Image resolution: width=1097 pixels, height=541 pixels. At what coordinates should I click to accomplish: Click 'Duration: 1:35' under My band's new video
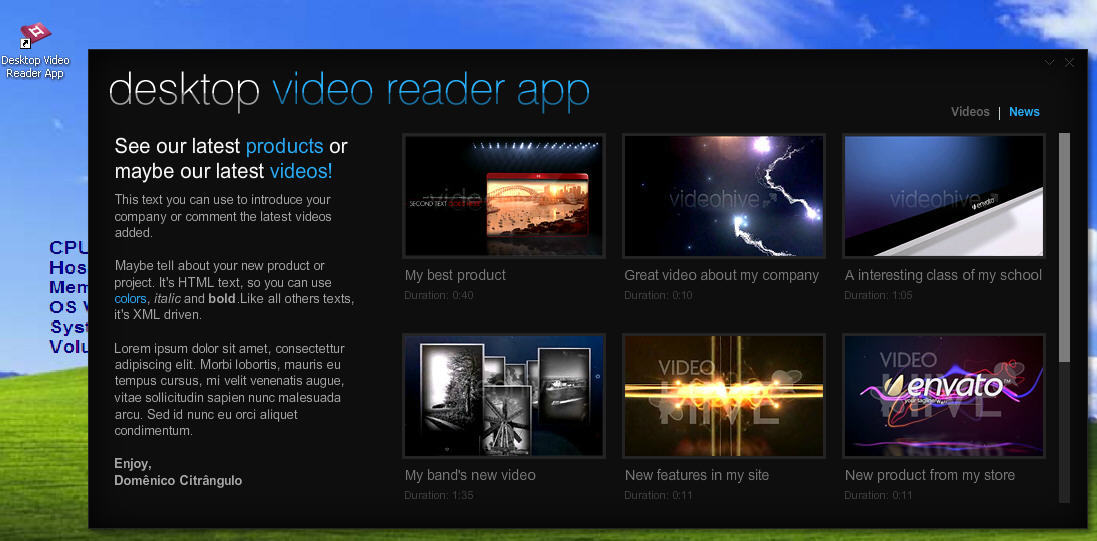click(439, 496)
